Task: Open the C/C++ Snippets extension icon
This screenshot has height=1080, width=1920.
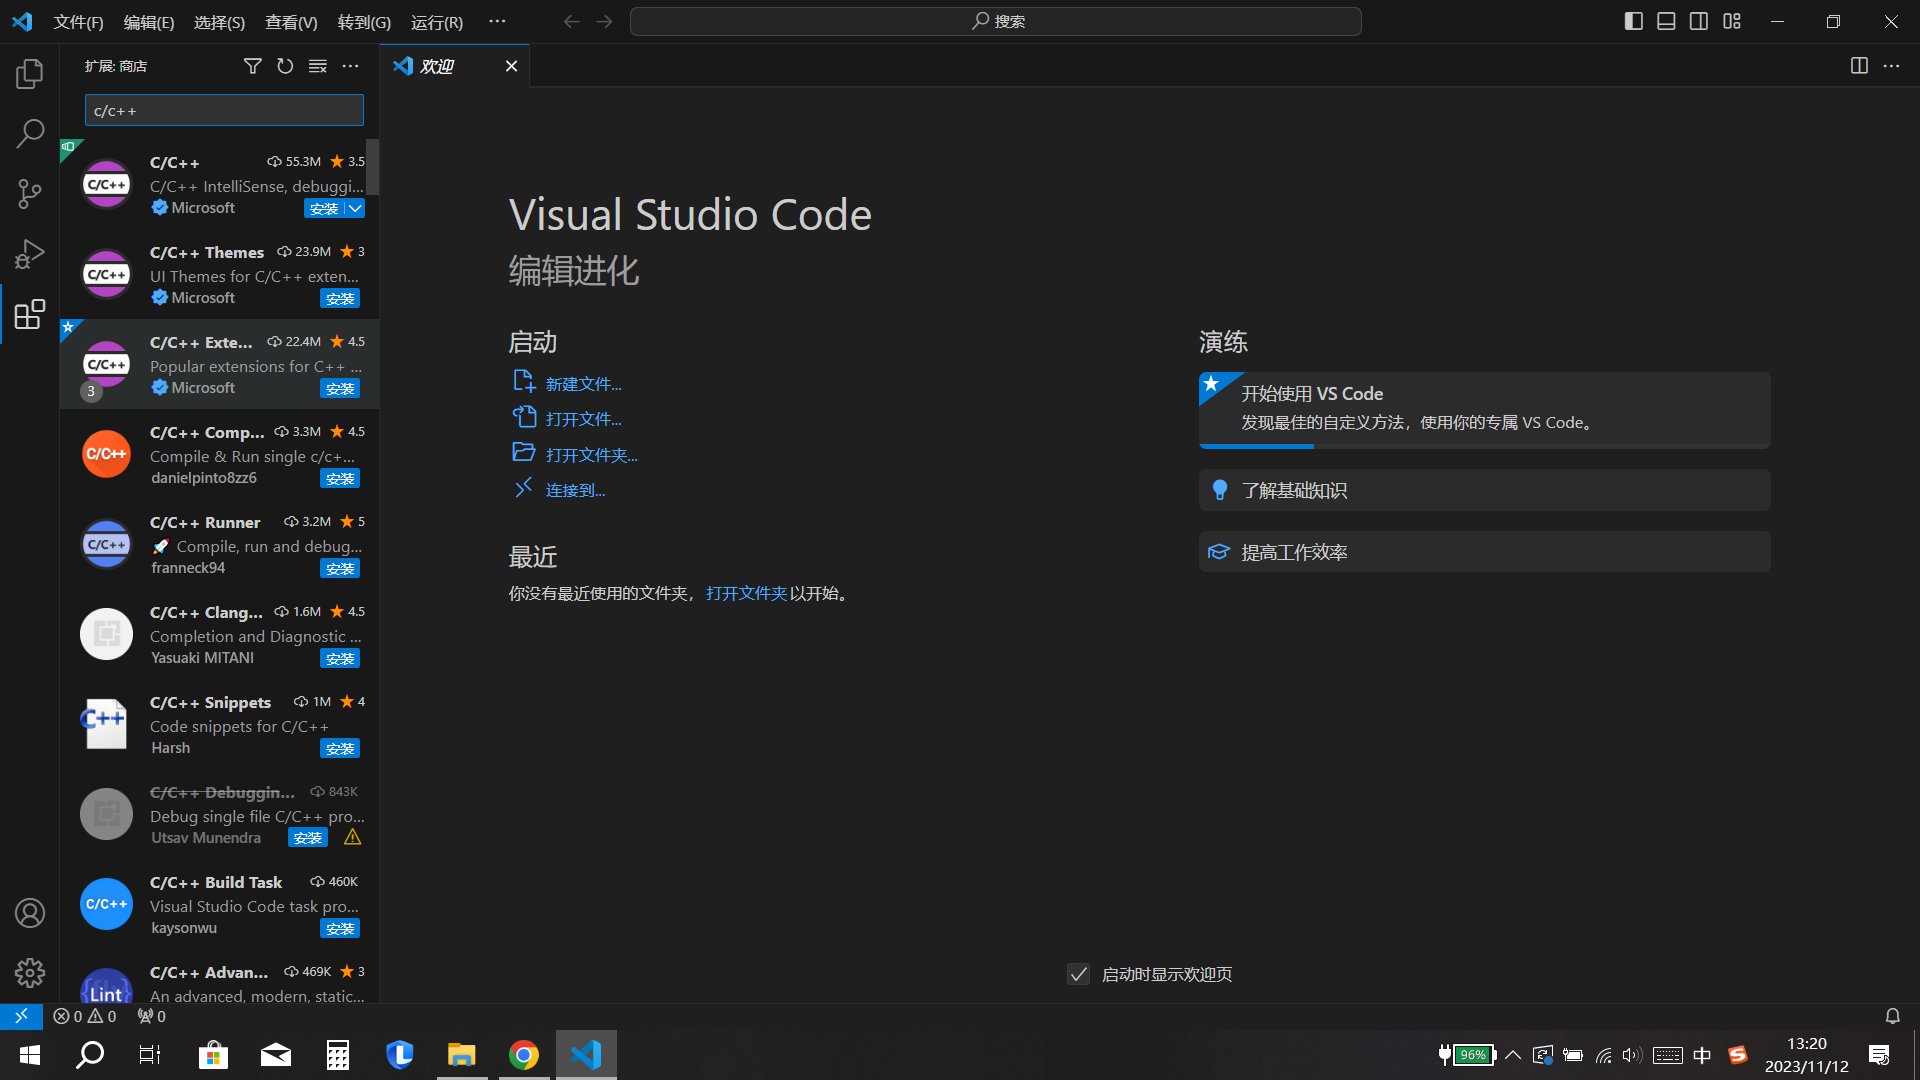Action: click(x=106, y=724)
